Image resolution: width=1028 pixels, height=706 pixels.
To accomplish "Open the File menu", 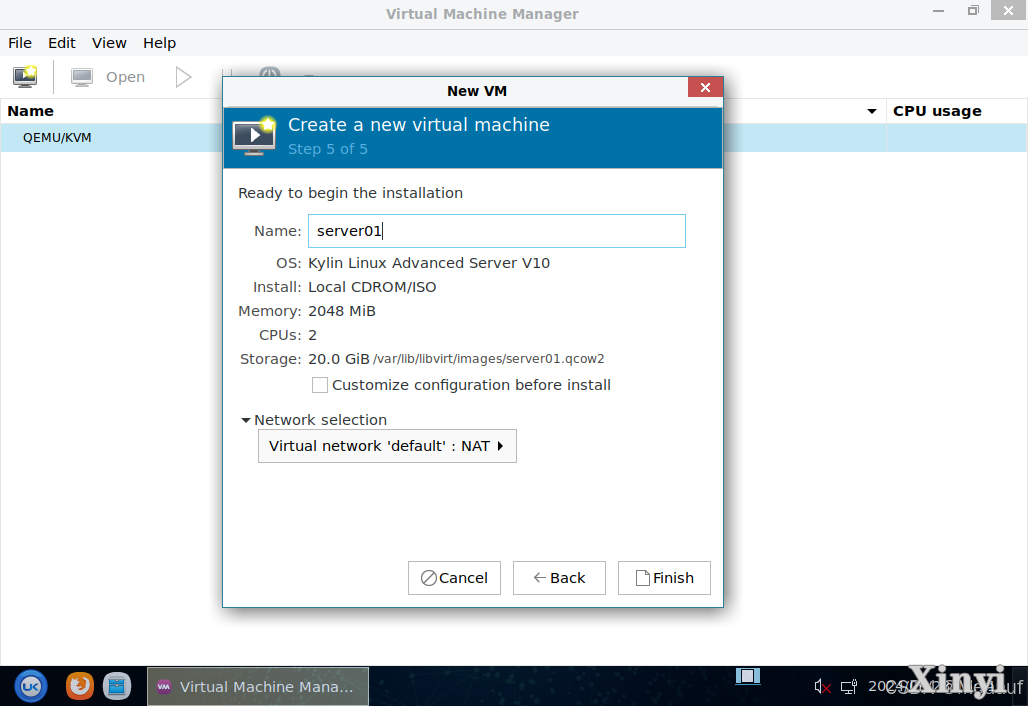I will coord(20,43).
